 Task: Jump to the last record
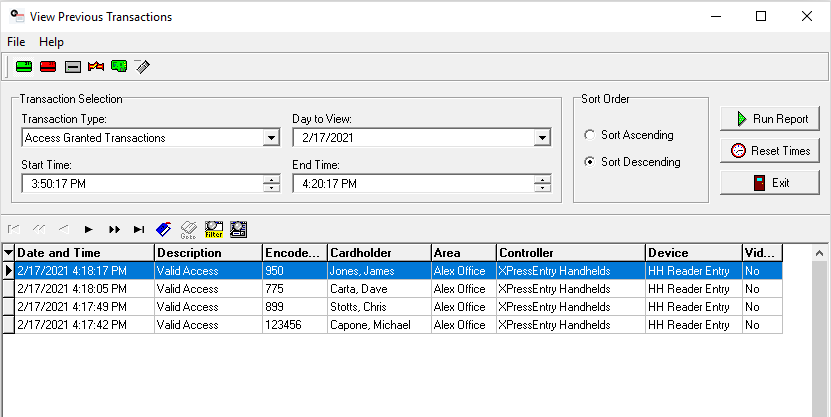(x=139, y=229)
